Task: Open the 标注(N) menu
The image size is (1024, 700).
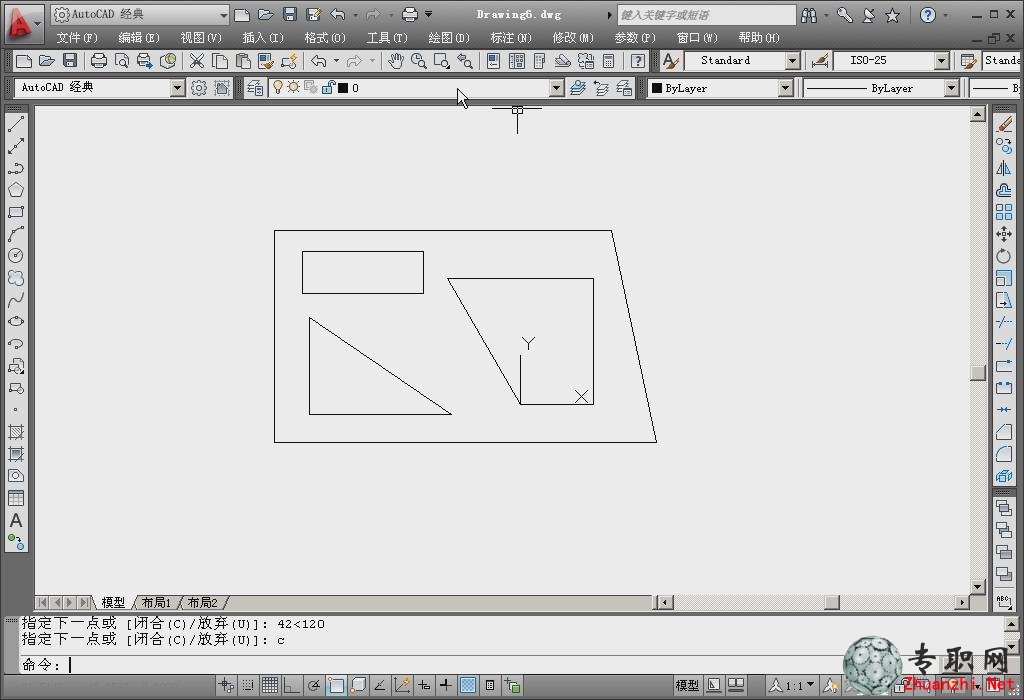Action: 511,38
